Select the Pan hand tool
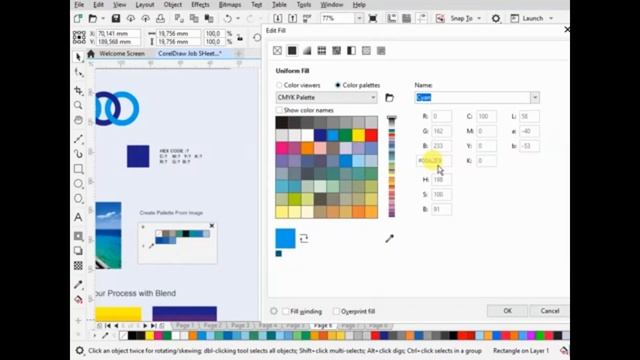 (x=78, y=120)
